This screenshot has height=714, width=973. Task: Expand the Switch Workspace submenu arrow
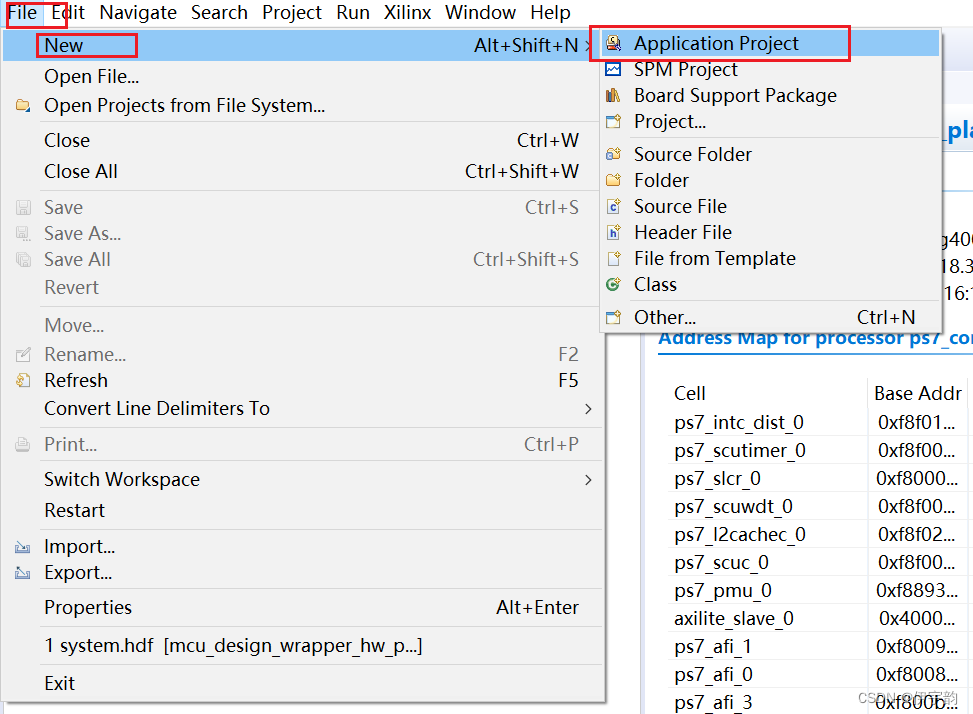click(588, 480)
